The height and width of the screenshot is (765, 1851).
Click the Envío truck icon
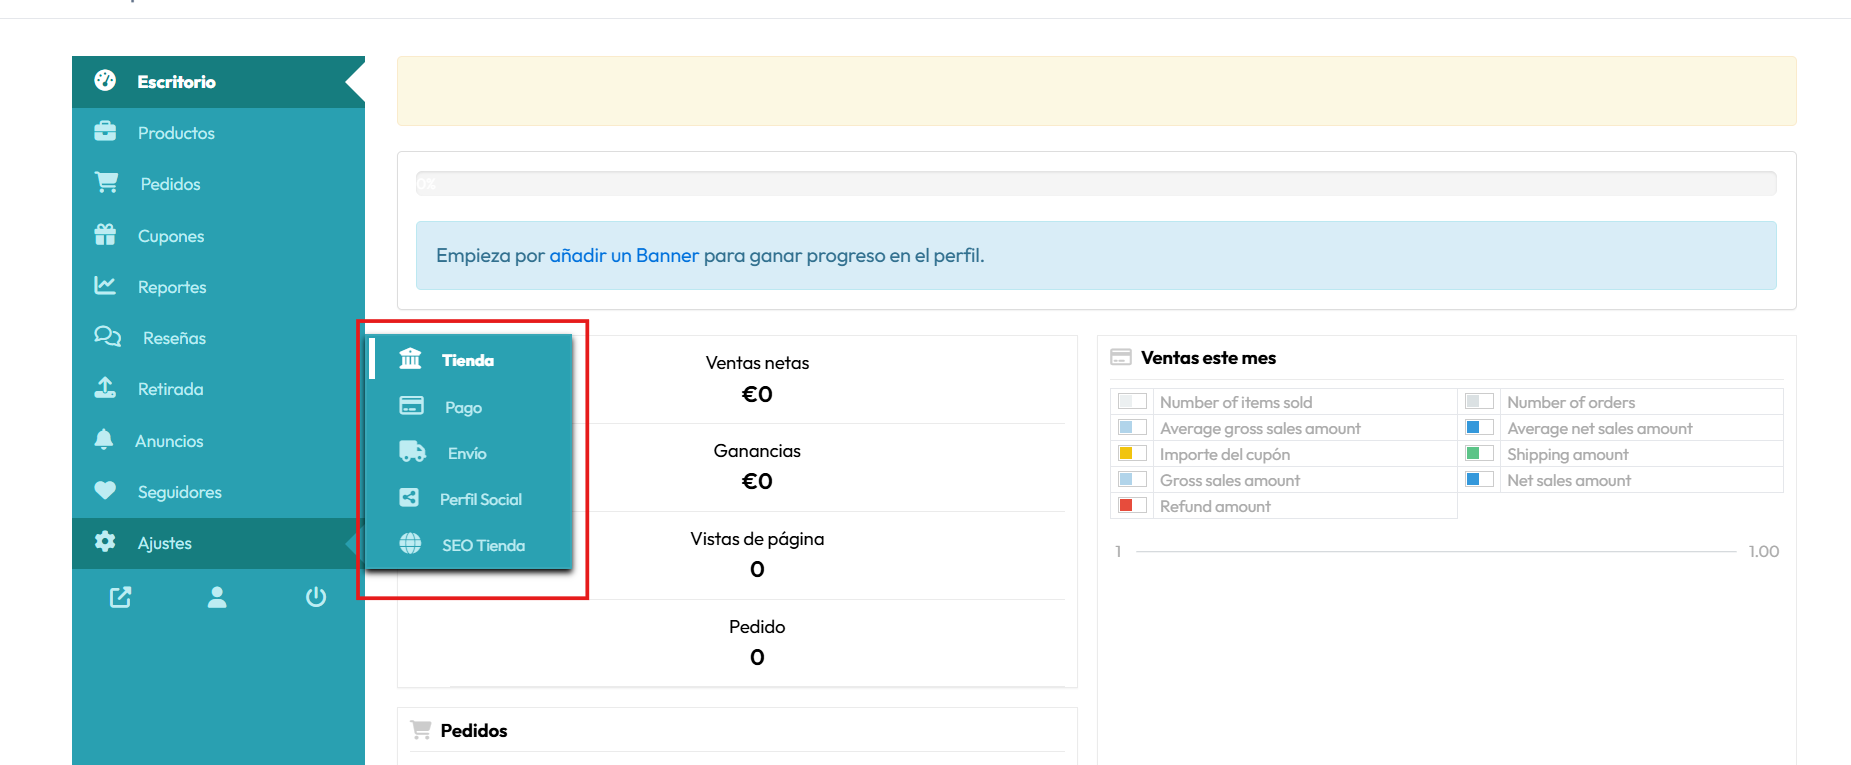coord(412,452)
